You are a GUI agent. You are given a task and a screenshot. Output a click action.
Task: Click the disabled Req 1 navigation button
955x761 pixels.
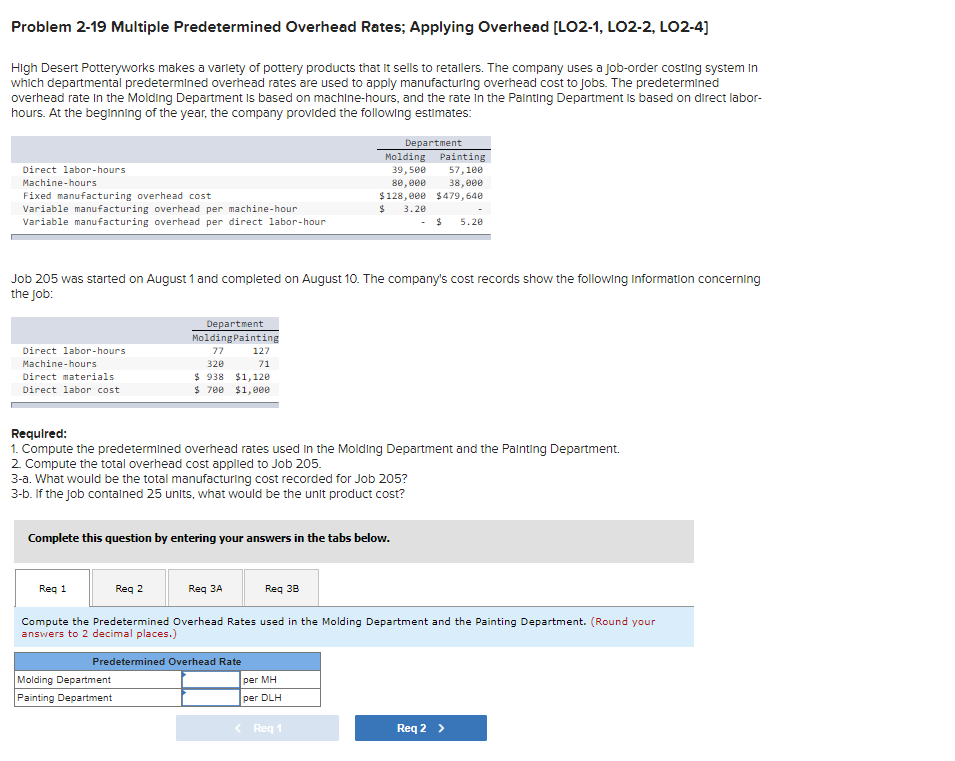click(258, 728)
